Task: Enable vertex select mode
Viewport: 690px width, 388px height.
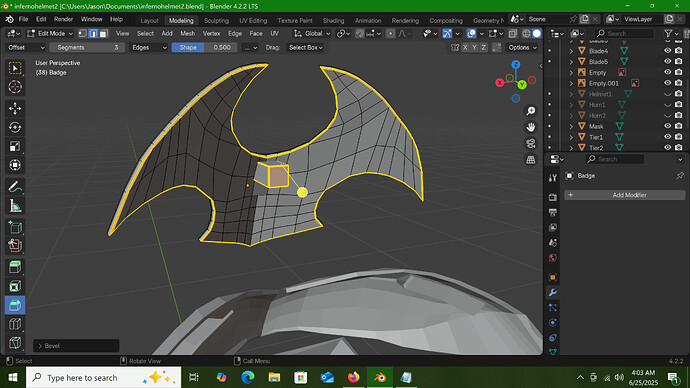Action: (x=83, y=33)
